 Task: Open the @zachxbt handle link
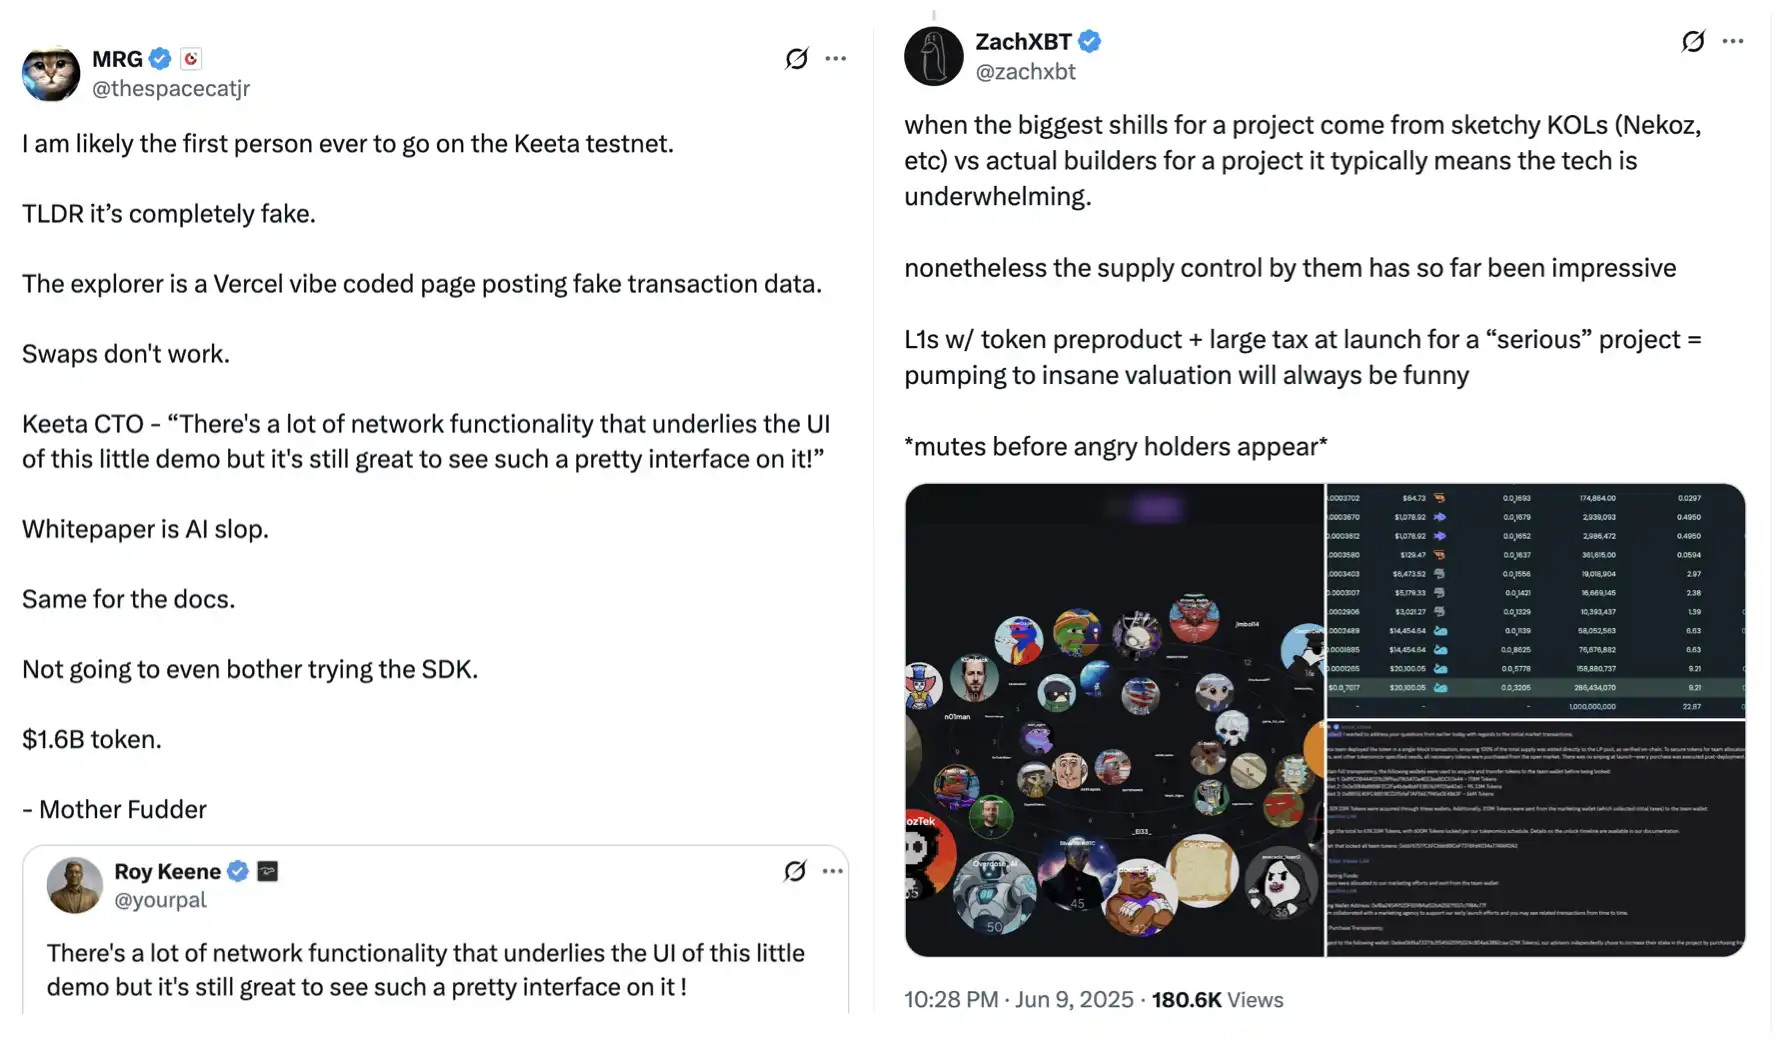point(1025,72)
